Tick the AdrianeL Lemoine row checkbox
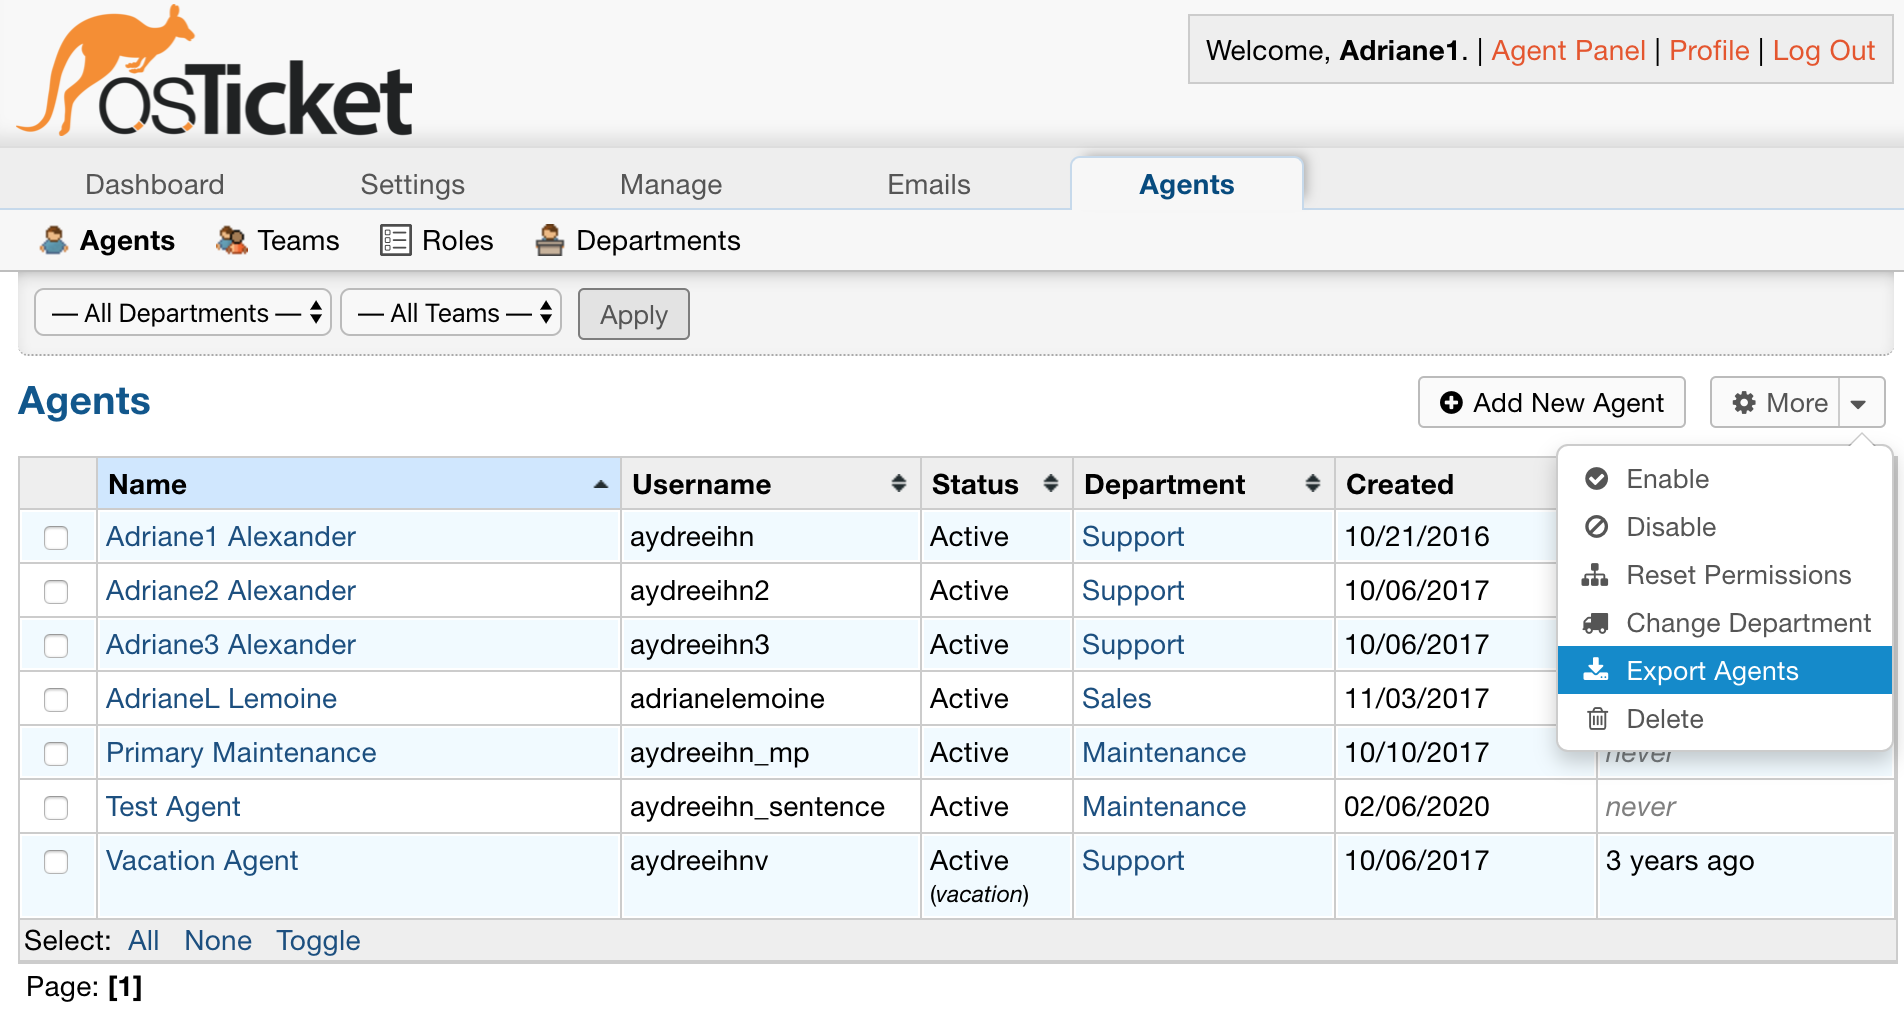This screenshot has height=1014, width=1904. click(56, 700)
